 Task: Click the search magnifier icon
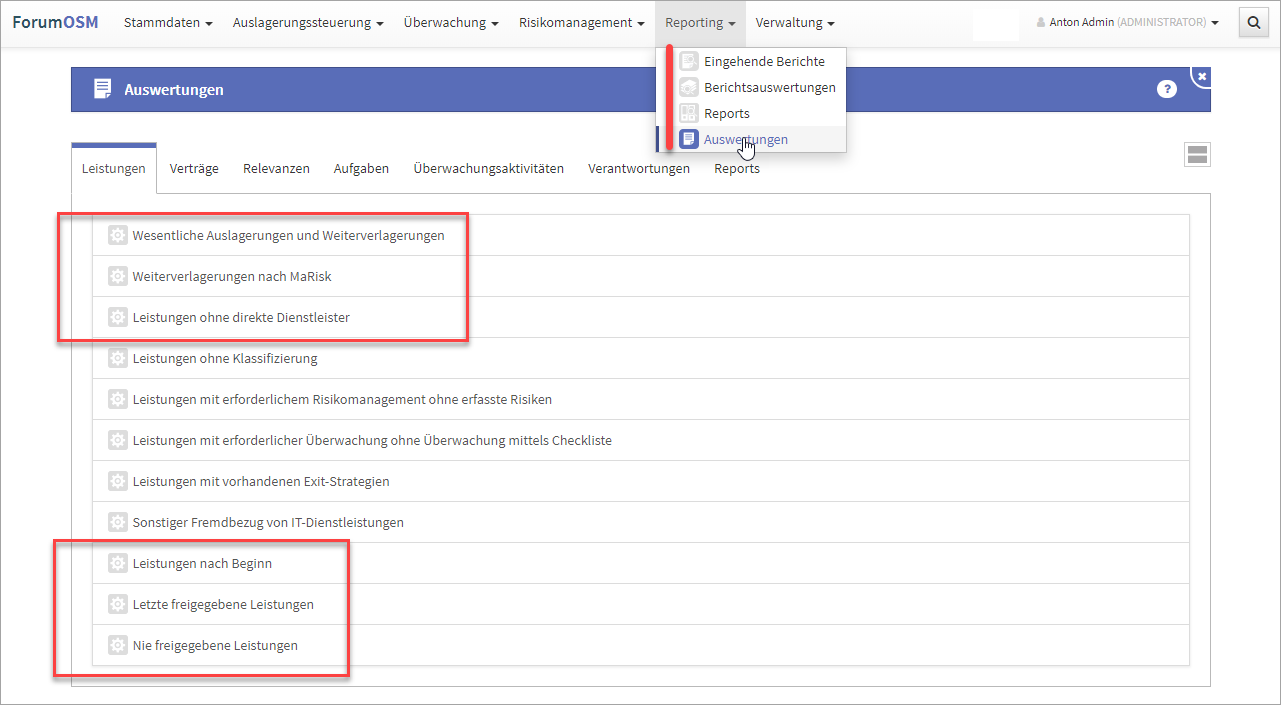pos(1253,22)
